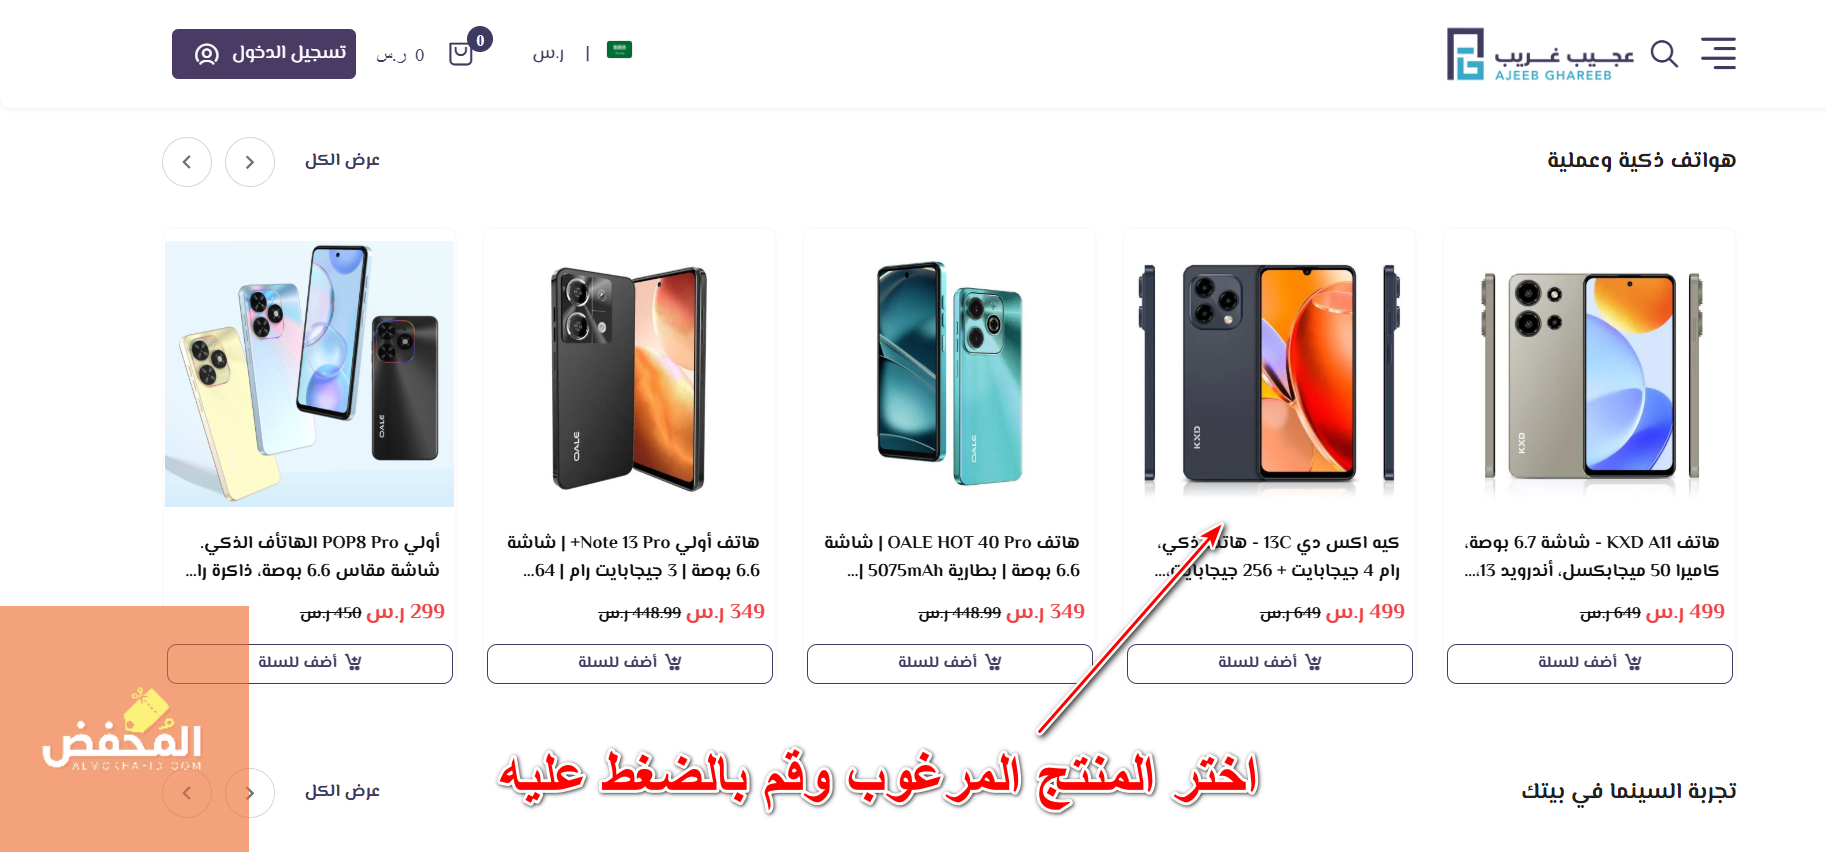Open عرض الكل link for cinema section
1826x852 pixels.
point(342,791)
